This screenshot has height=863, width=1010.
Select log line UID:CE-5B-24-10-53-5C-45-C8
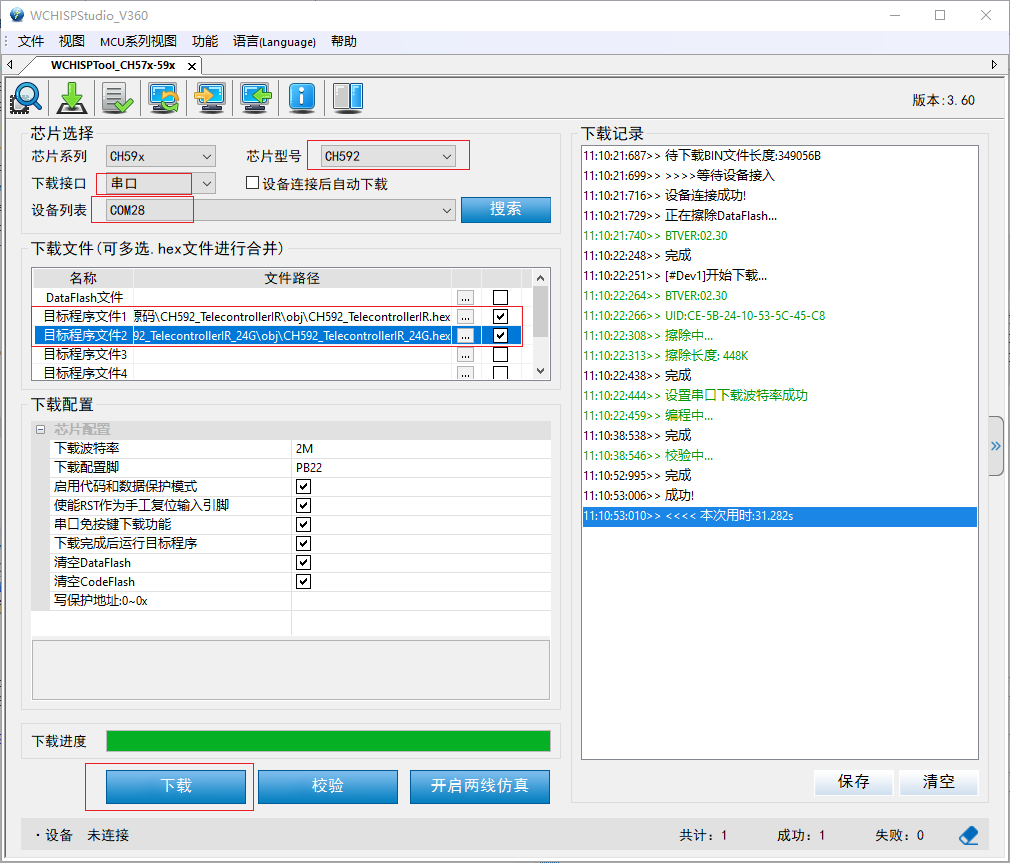(779, 316)
